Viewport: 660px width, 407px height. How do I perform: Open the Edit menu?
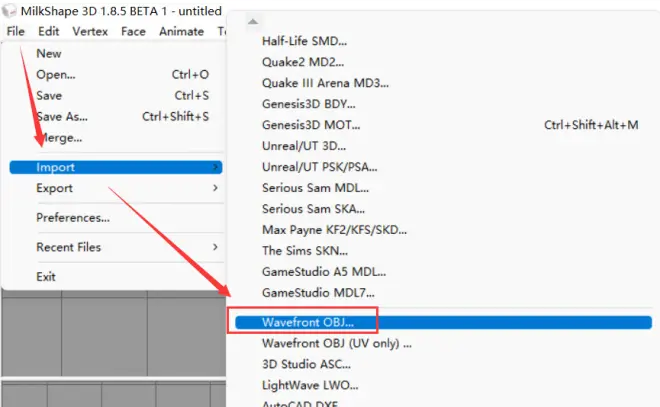[x=48, y=31]
